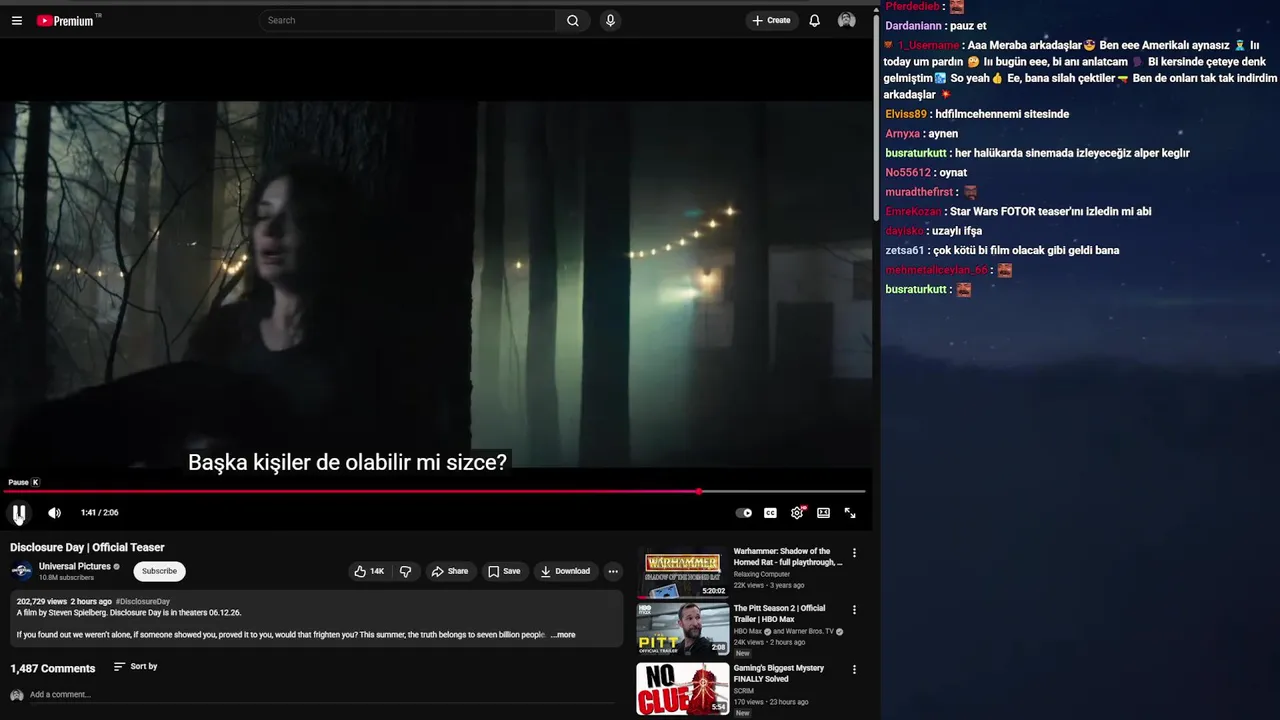Open more actions ellipsis under video
The height and width of the screenshot is (720, 1280).
[x=613, y=571]
